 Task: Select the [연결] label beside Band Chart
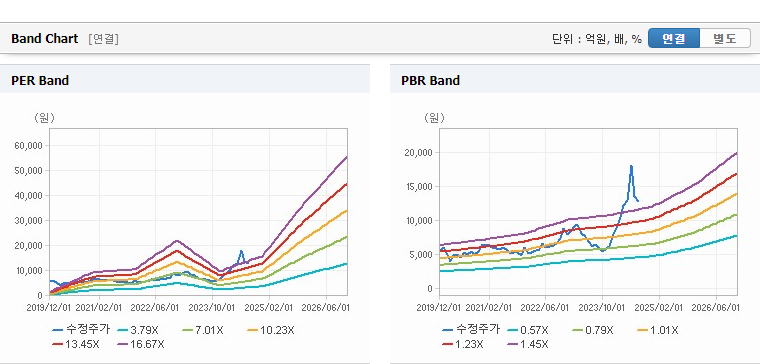pos(103,39)
